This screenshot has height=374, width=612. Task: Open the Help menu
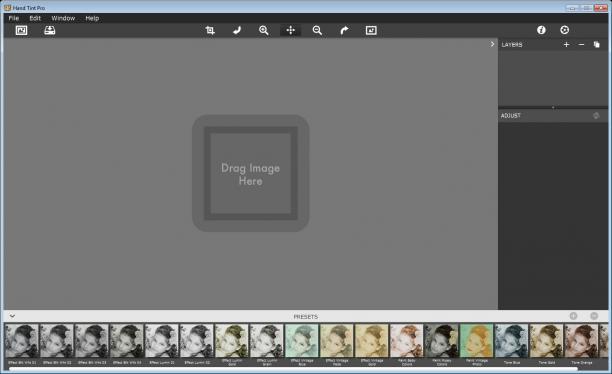[x=92, y=18]
